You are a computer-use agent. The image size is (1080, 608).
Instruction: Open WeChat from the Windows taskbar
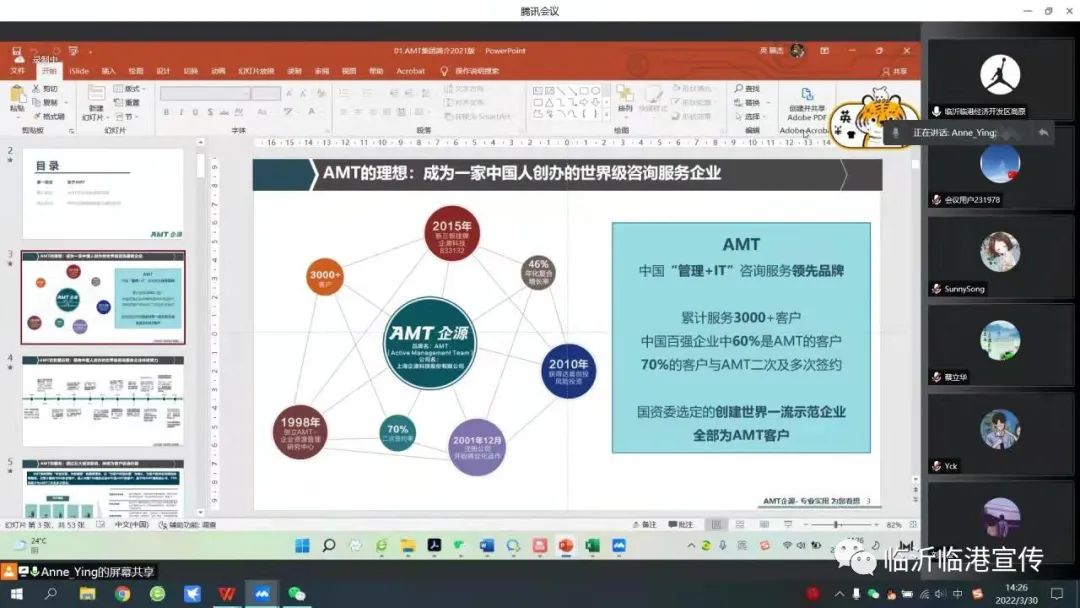point(297,594)
